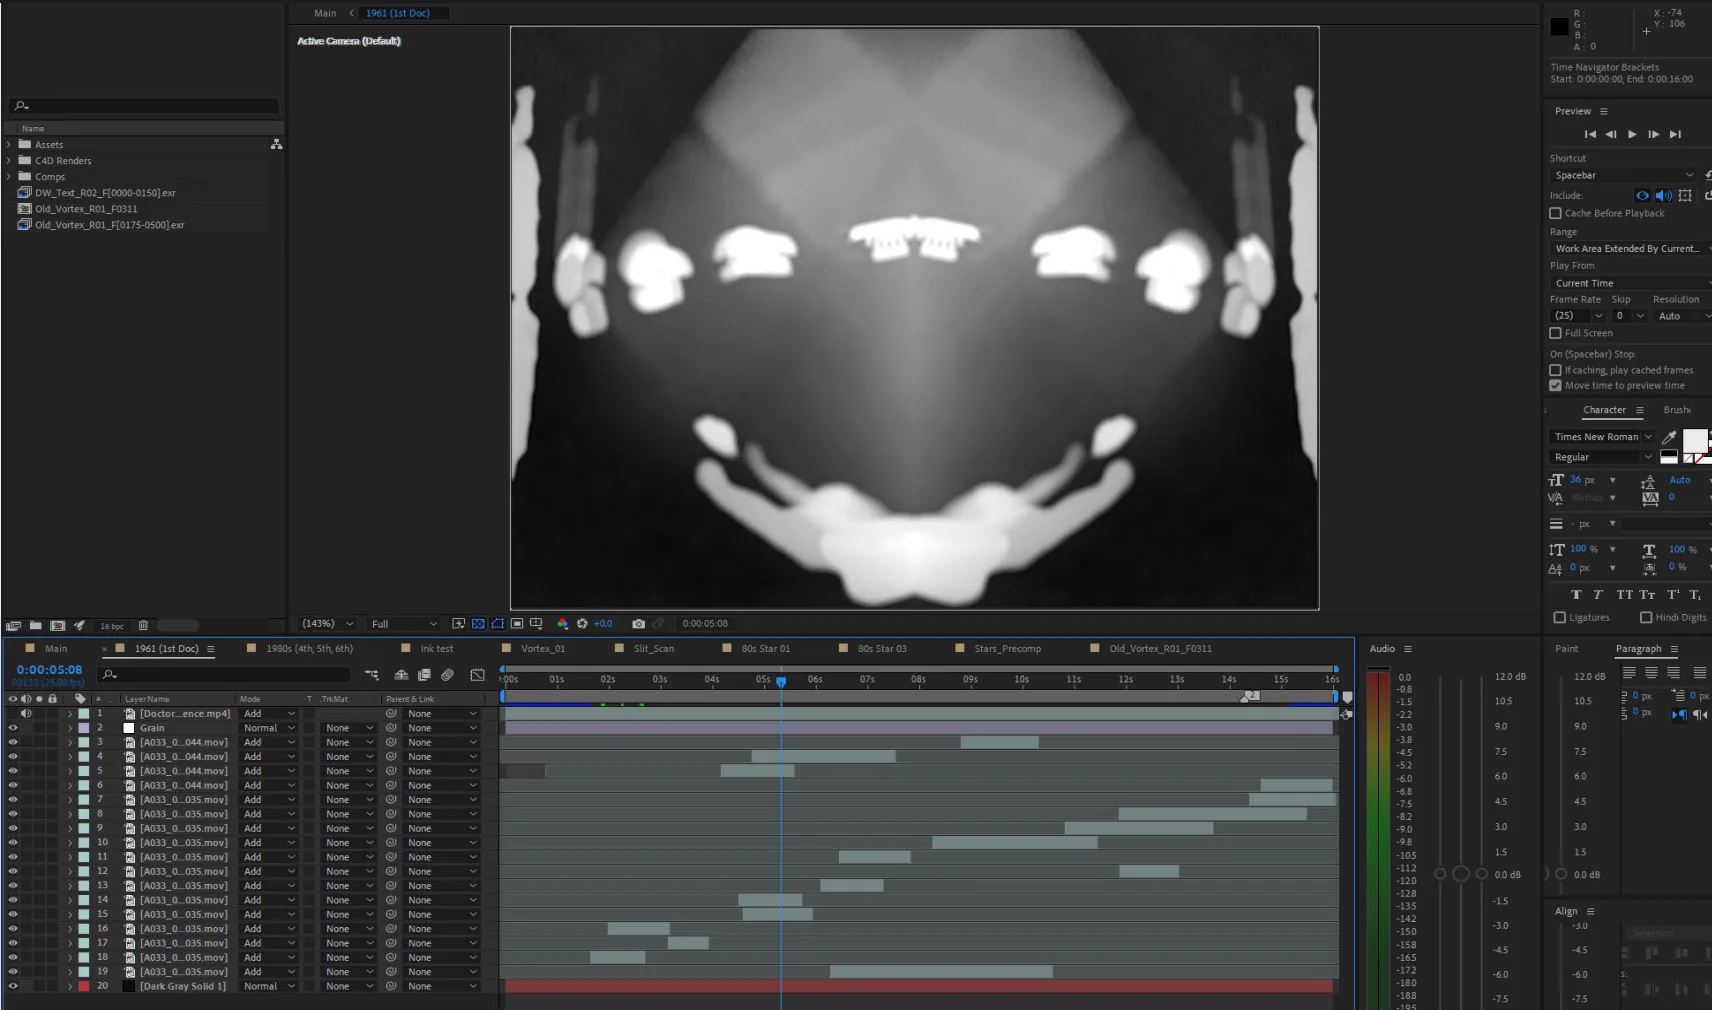Apply Faux Italic text style
Image resolution: width=1712 pixels, height=1010 pixels.
[1598, 595]
